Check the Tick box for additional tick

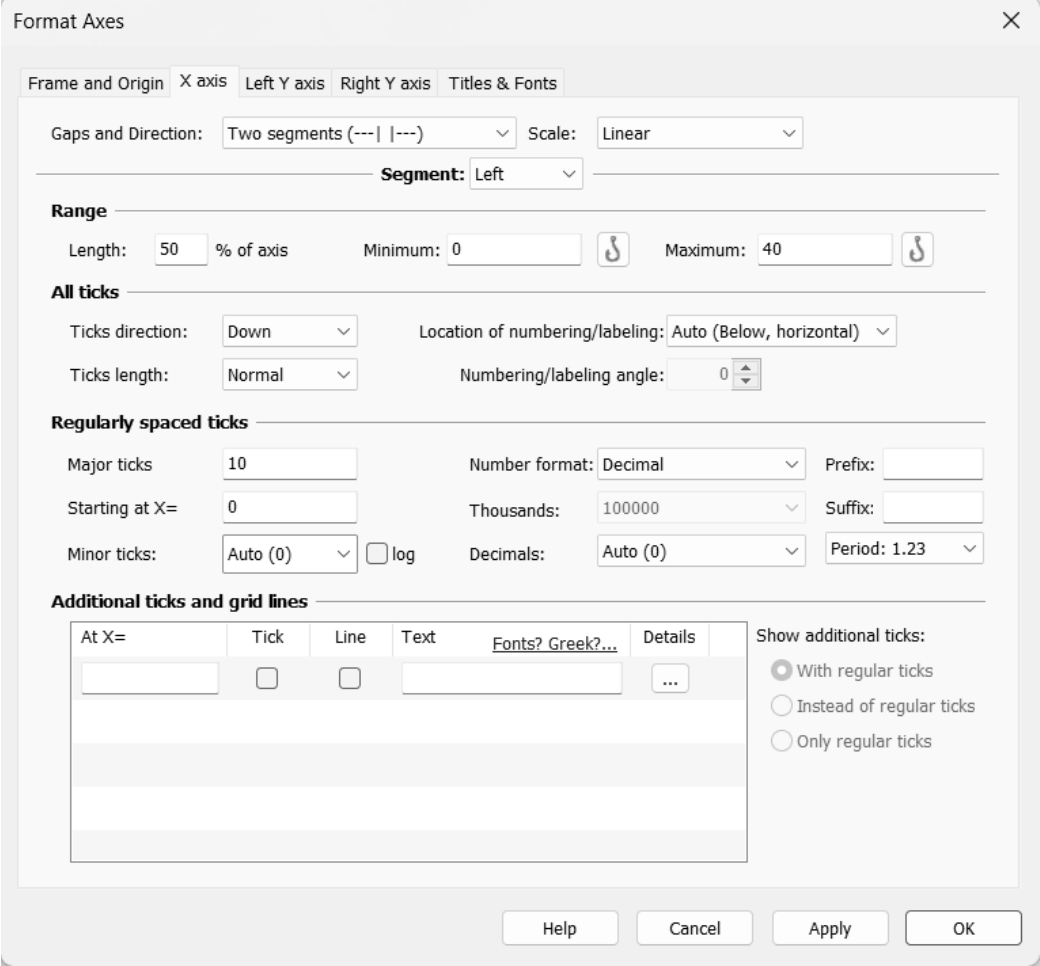coord(267,679)
